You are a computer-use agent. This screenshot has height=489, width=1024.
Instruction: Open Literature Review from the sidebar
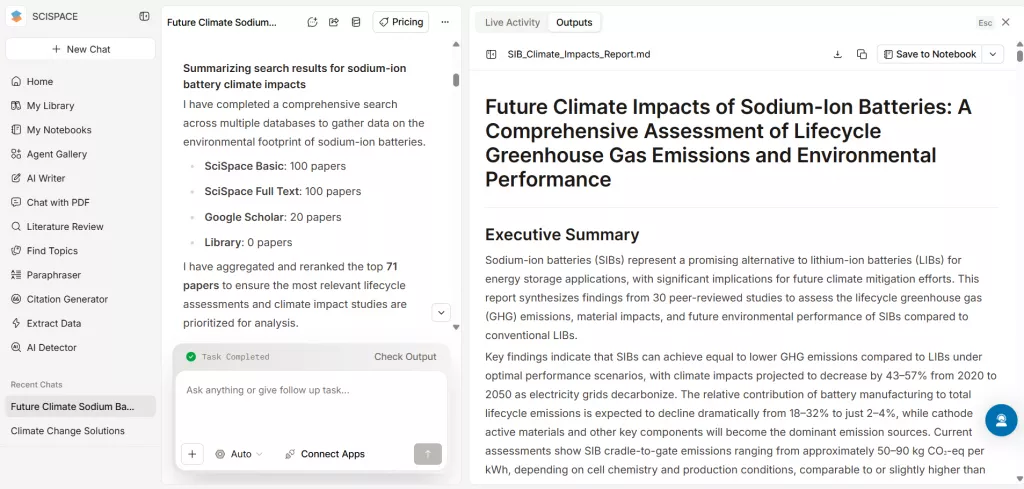click(x=65, y=227)
